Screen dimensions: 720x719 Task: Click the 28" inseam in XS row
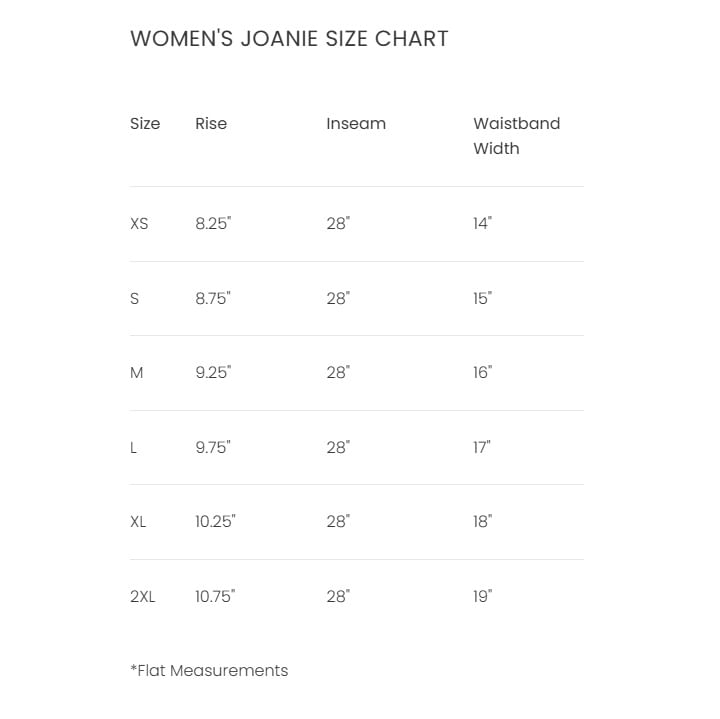tap(338, 224)
